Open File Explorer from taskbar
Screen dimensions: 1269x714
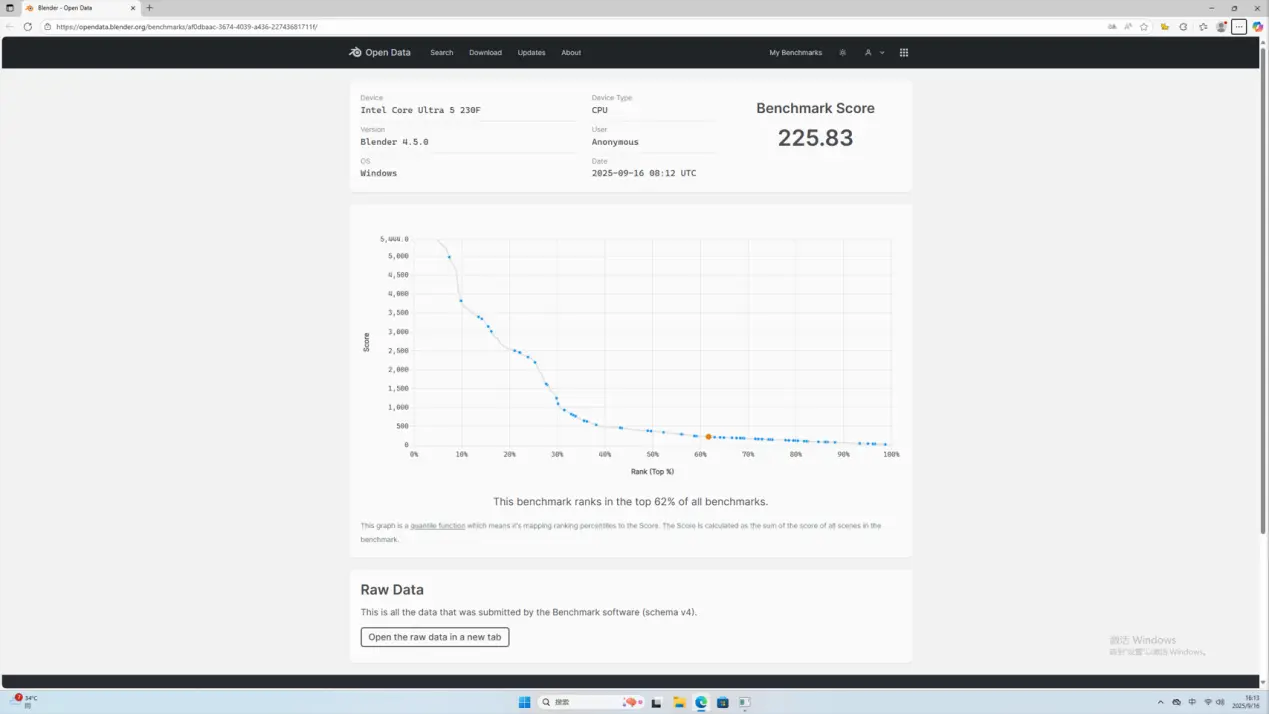(x=679, y=702)
